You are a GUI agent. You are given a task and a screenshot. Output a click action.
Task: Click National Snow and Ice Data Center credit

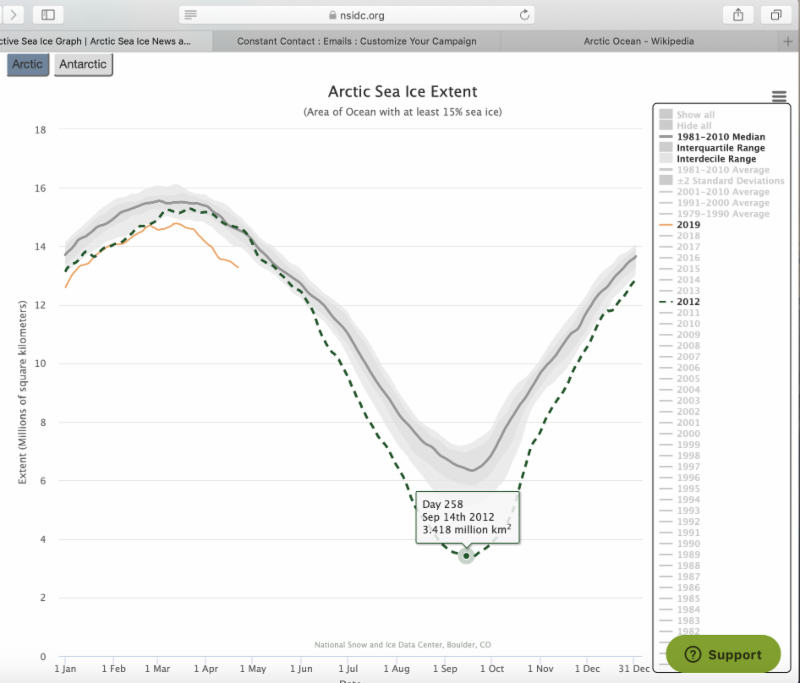[403, 645]
